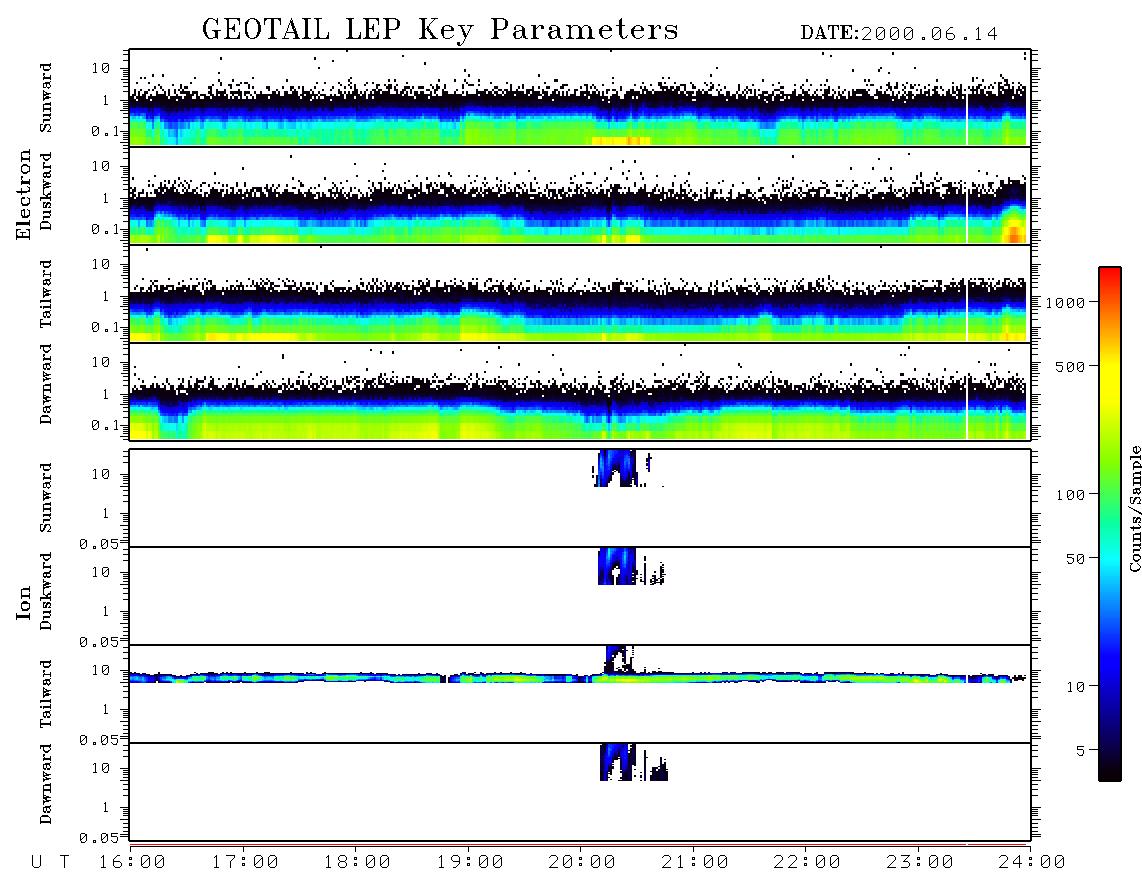Click the 18:00 time tick label
Screen dimensions: 1142x880
point(357,863)
